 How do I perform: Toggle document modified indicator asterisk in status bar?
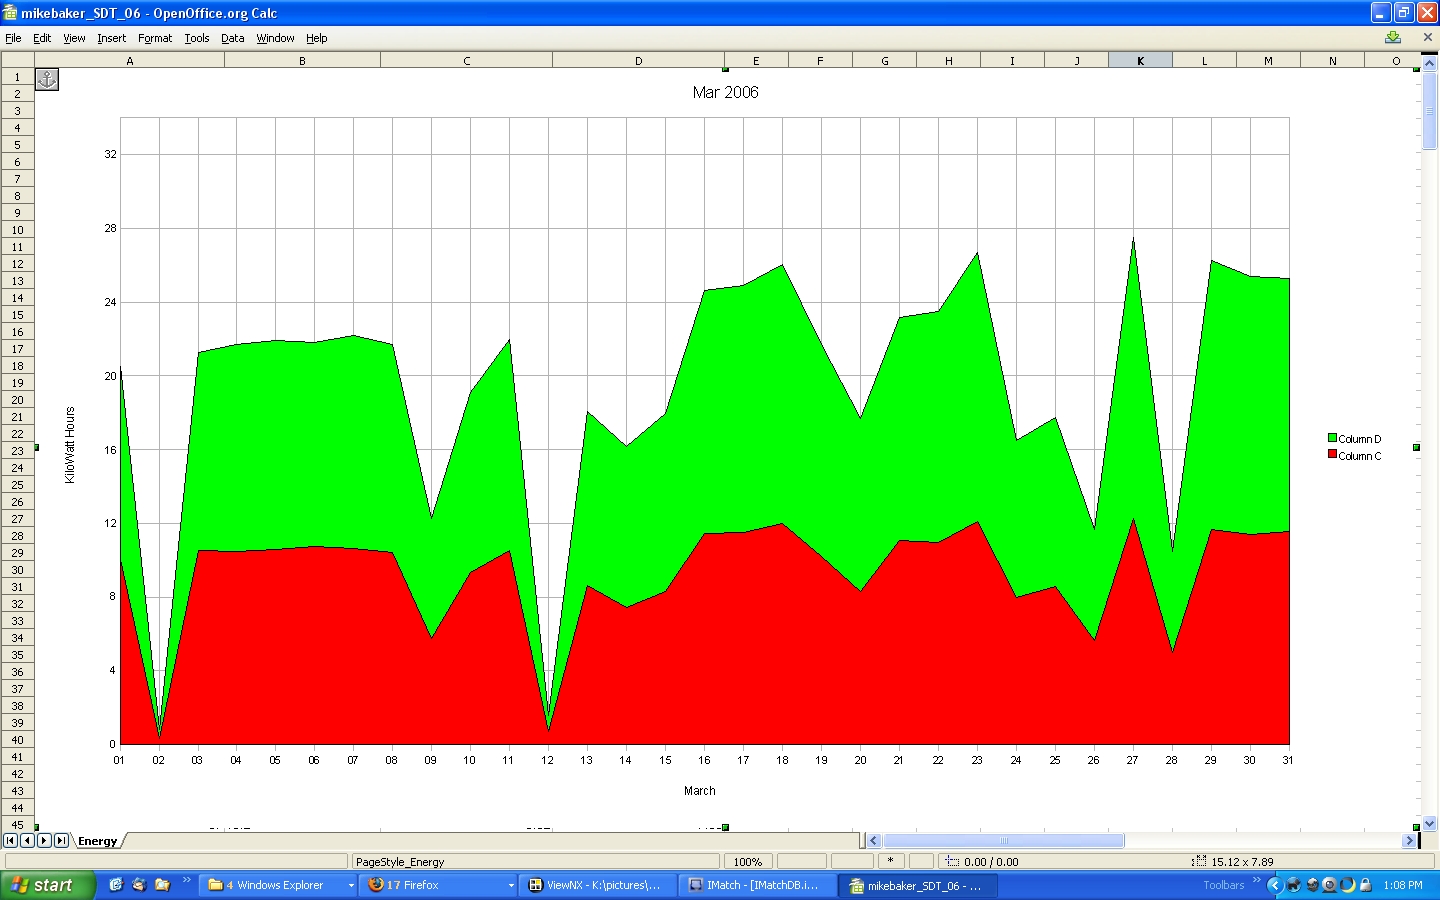tap(890, 861)
